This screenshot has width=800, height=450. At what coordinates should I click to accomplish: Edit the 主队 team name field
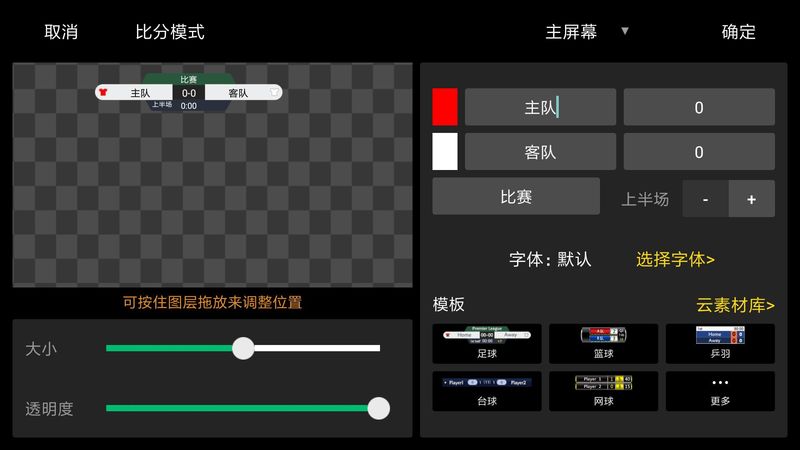click(x=540, y=107)
